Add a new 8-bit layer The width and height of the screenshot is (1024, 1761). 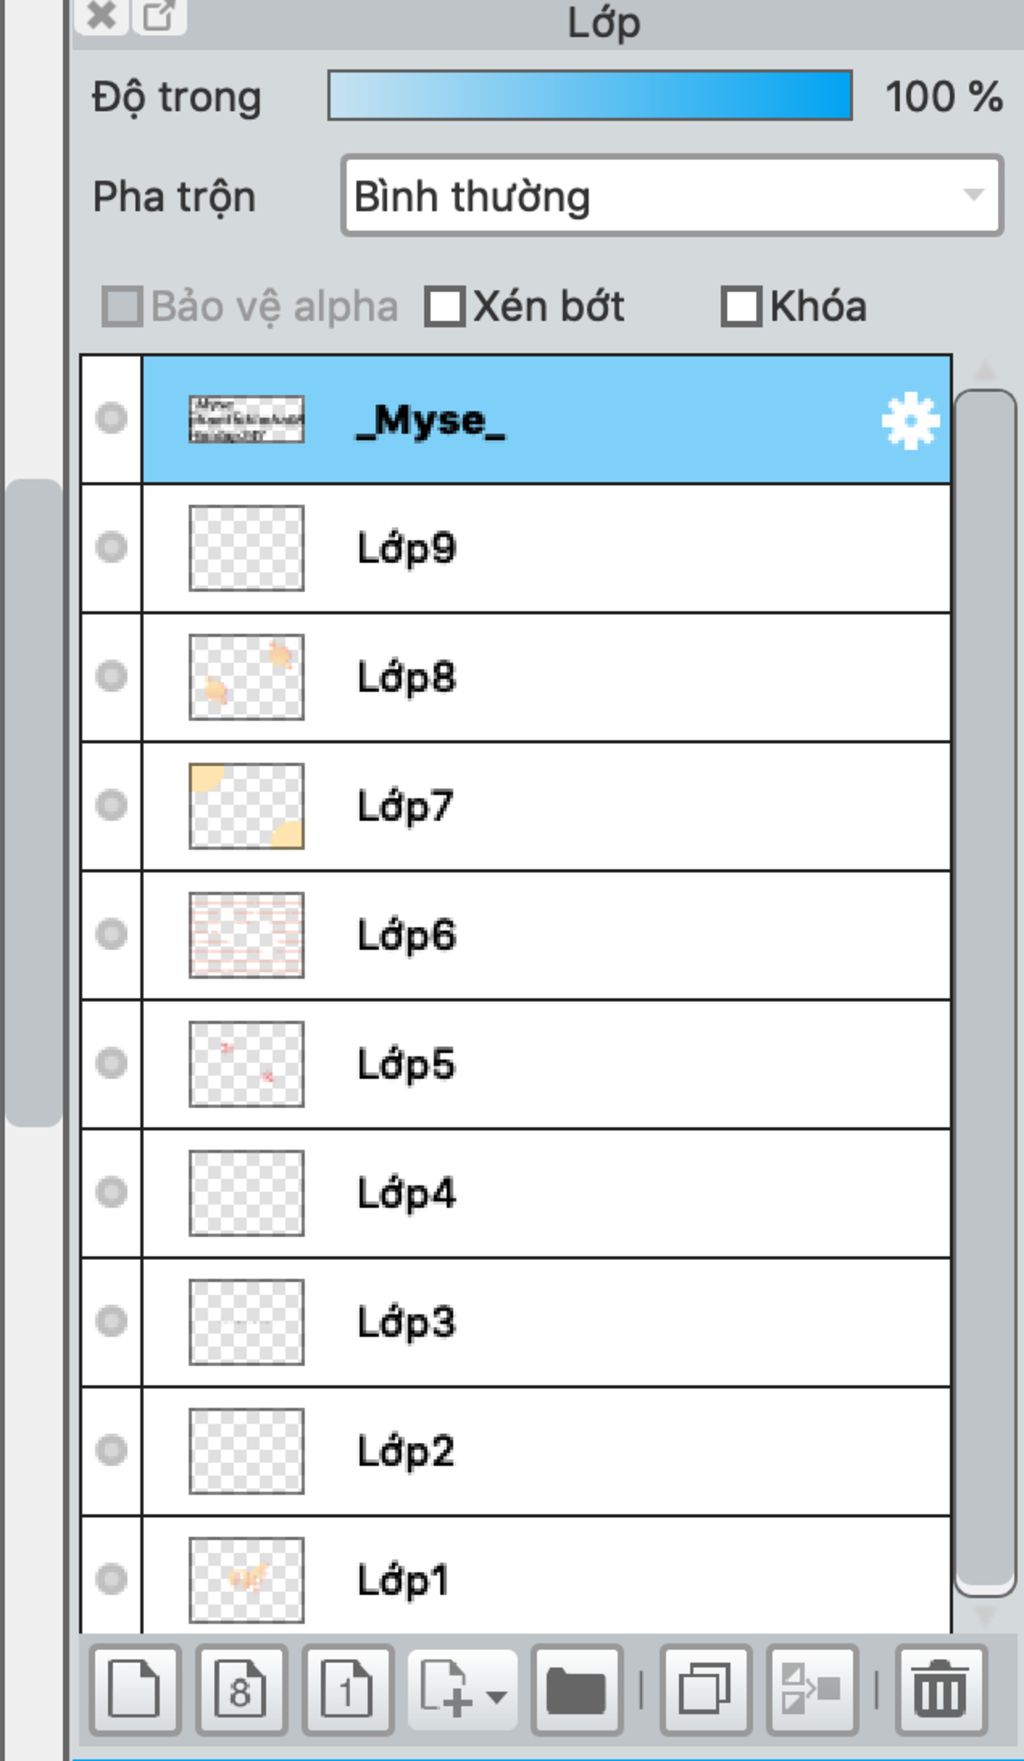click(x=241, y=1690)
